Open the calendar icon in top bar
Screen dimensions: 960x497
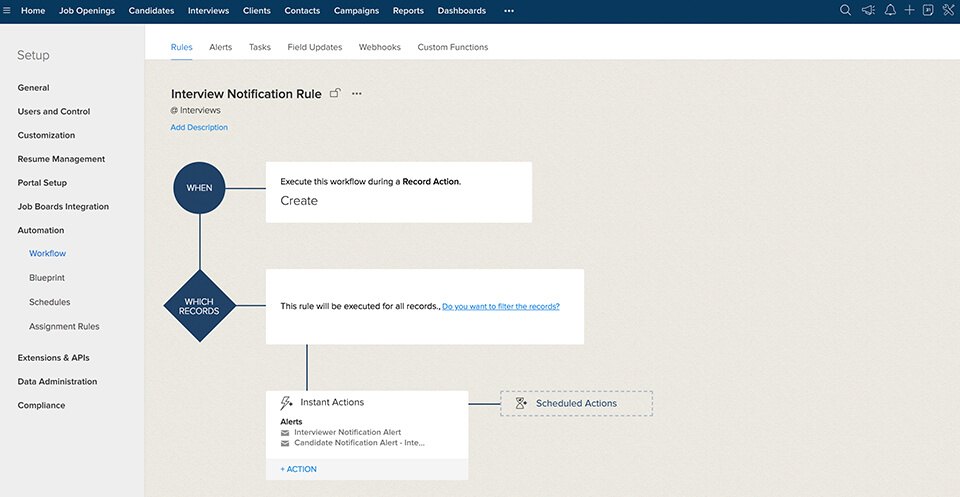pos(928,11)
